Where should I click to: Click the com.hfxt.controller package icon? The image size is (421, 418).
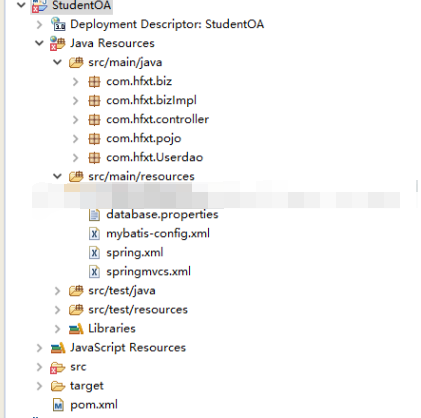coord(94,119)
